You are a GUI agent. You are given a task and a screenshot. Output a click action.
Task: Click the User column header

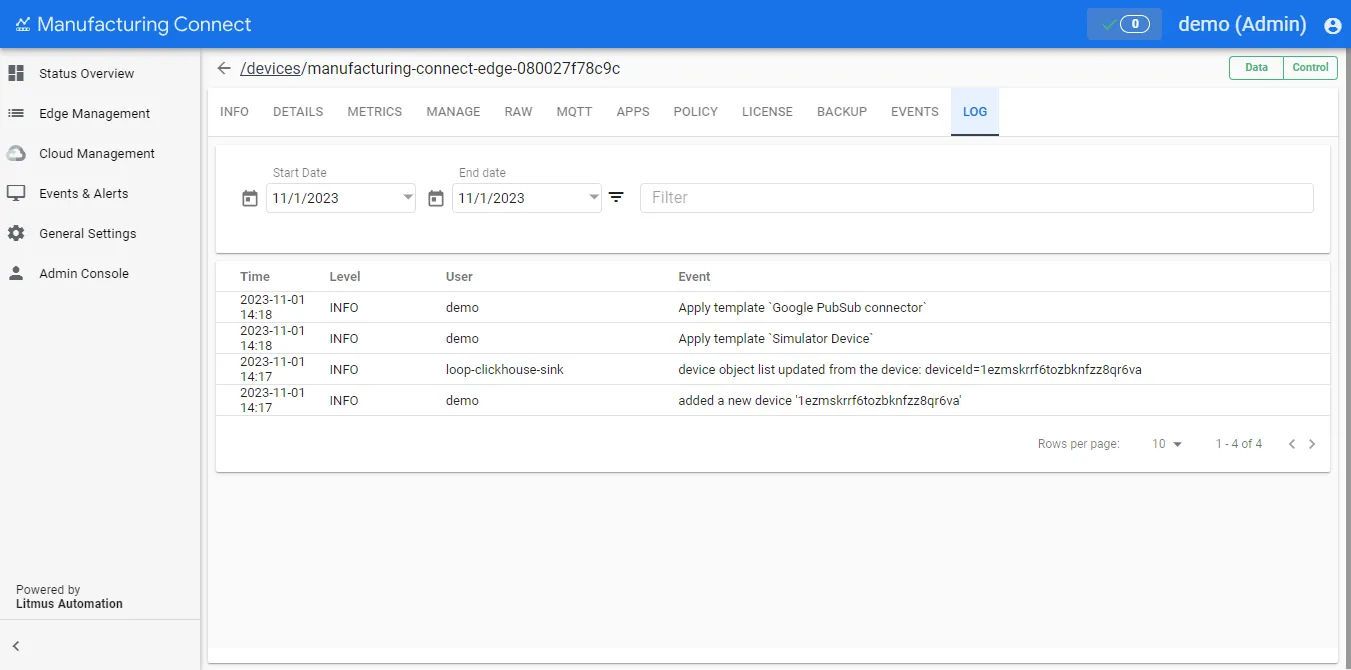(x=459, y=277)
